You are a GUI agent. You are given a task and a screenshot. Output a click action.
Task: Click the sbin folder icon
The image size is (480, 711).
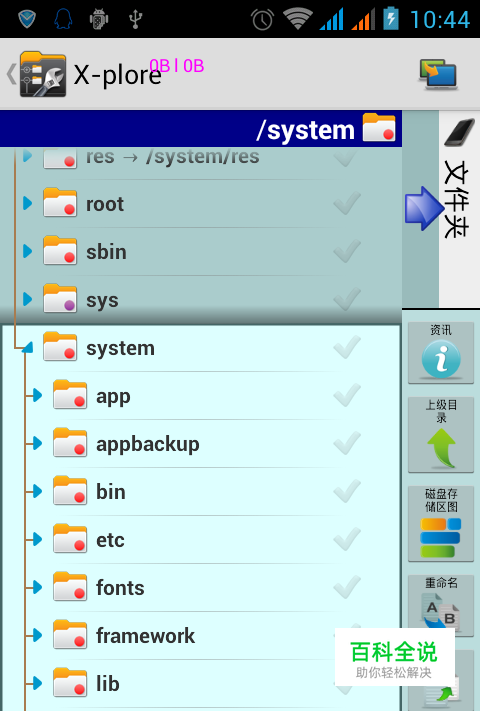coord(60,251)
